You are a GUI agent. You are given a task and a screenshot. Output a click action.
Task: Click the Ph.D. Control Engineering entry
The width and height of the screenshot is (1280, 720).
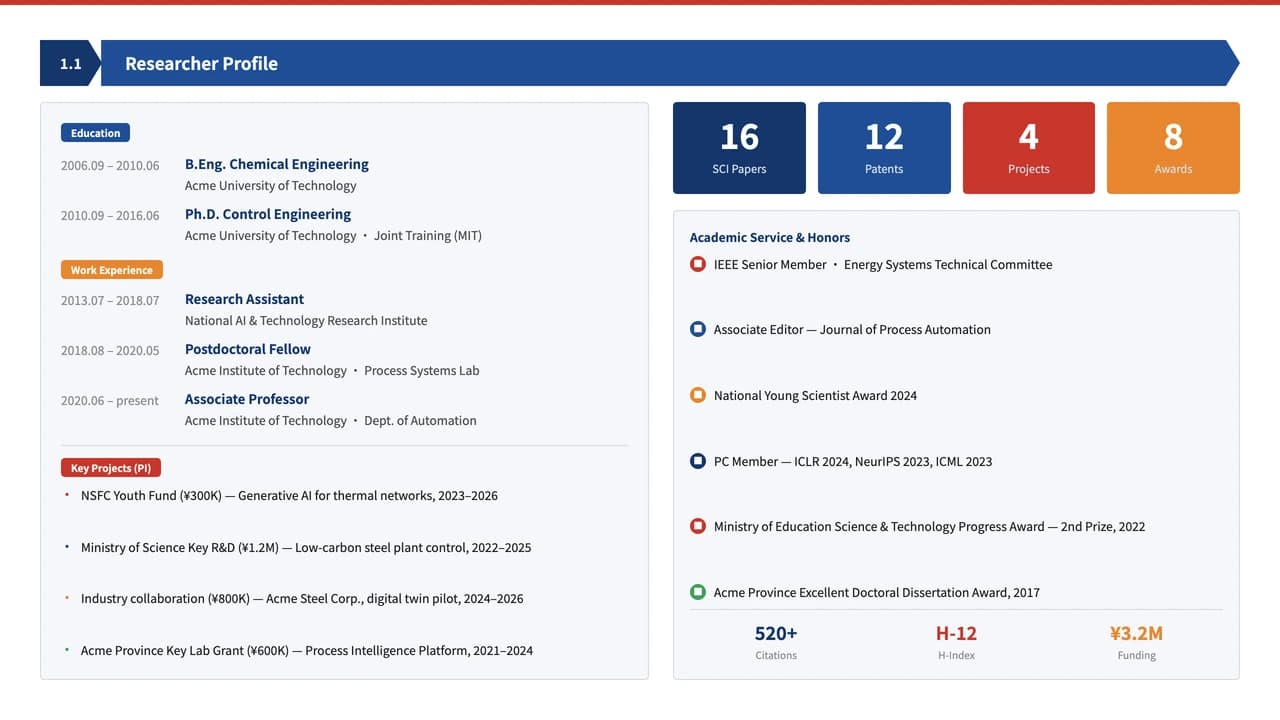(x=268, y=214)
